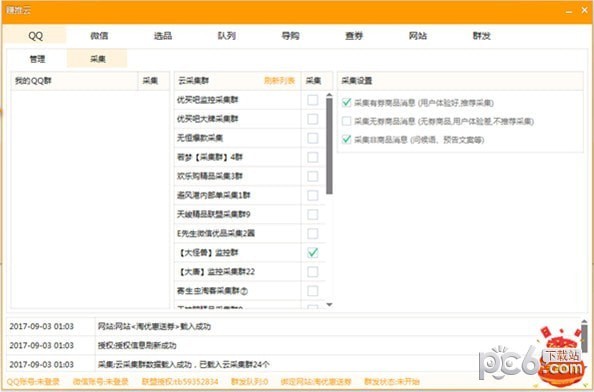The width and height of the screenshot is (594, 392).
Task: Select the 优买吧监控采集群 row name
Action: pos(208,100)
